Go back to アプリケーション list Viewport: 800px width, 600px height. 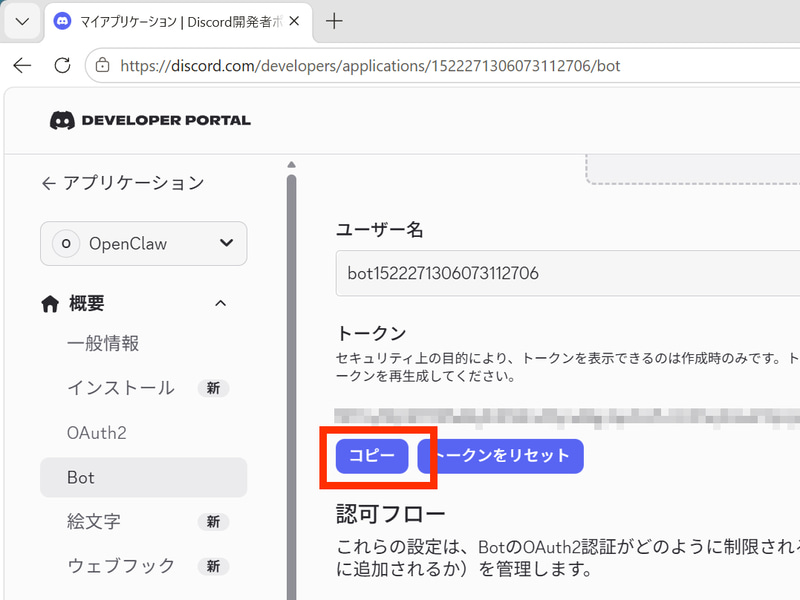coord(123,183)
